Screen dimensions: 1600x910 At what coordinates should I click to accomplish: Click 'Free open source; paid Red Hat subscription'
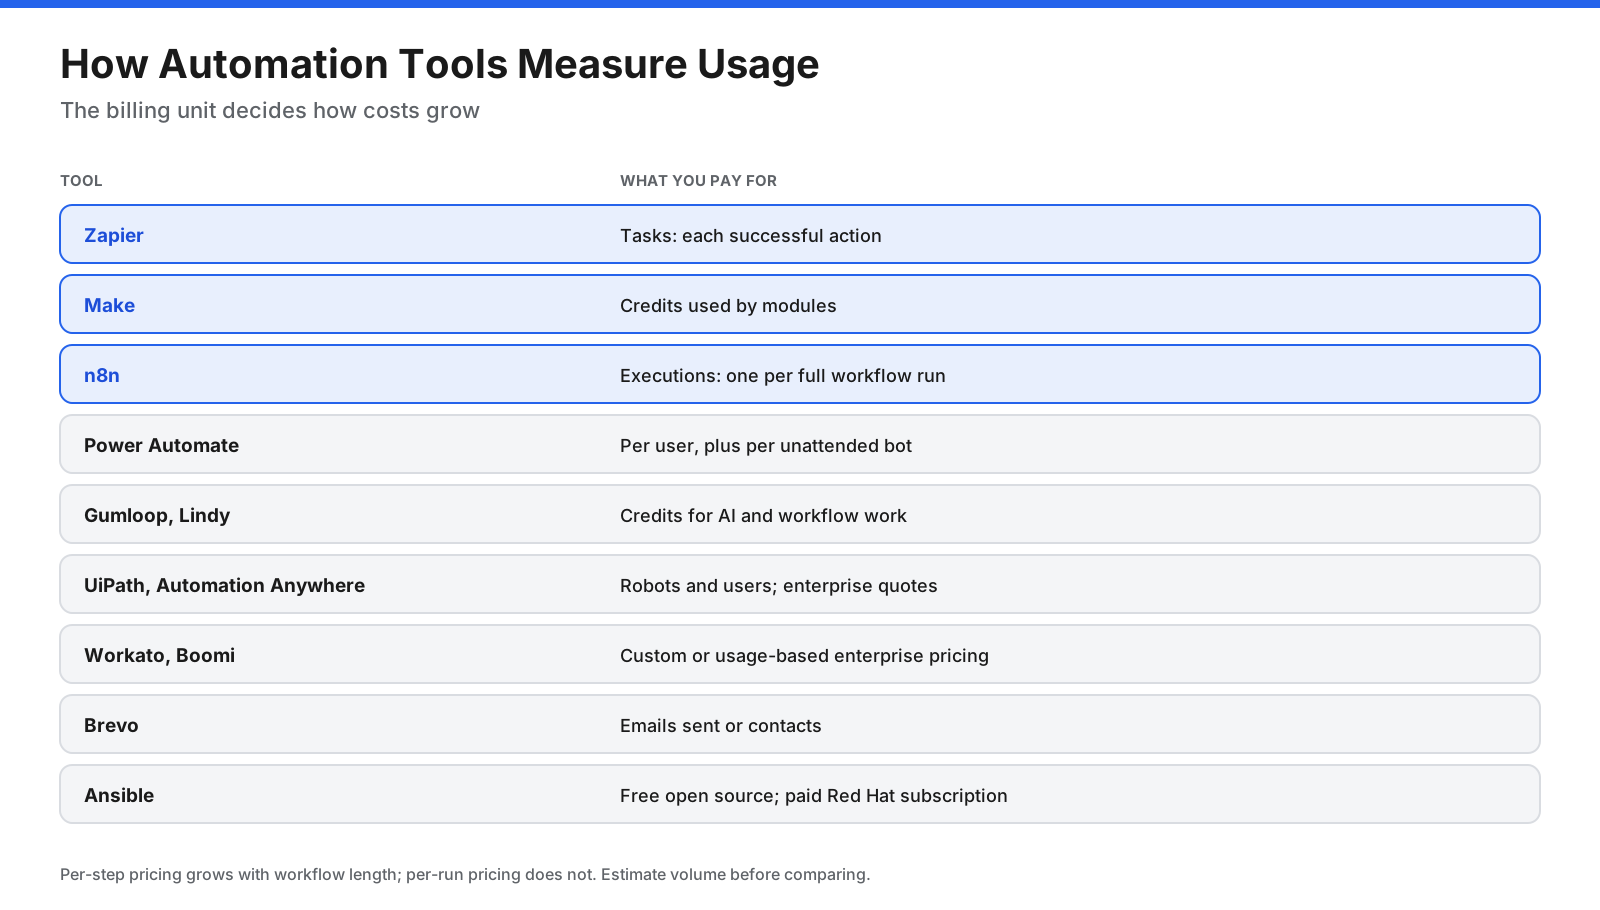point(814,796)
